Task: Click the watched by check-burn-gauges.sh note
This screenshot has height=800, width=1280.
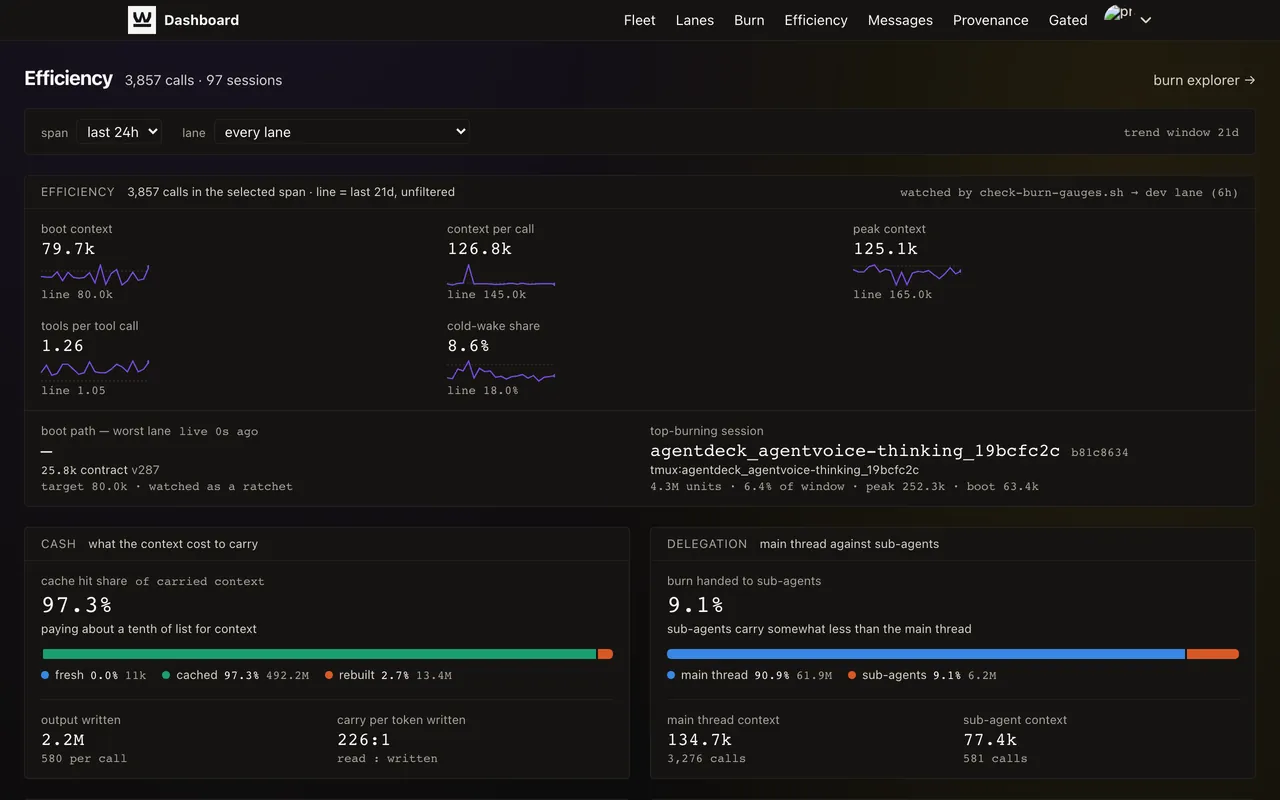Action: click(x=1069, y=192)
